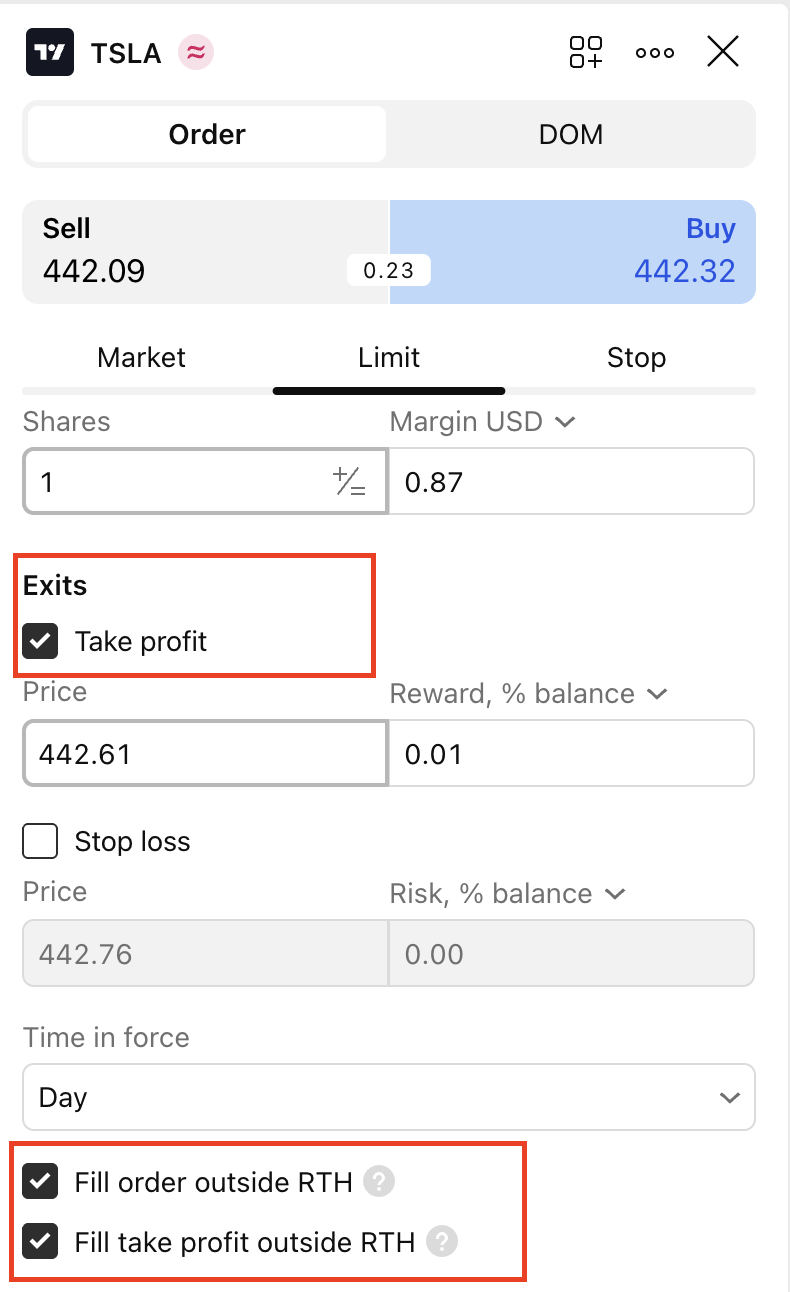790x1292 pixels.
Task: Select the Market order type tab
Action: point(141,358)
